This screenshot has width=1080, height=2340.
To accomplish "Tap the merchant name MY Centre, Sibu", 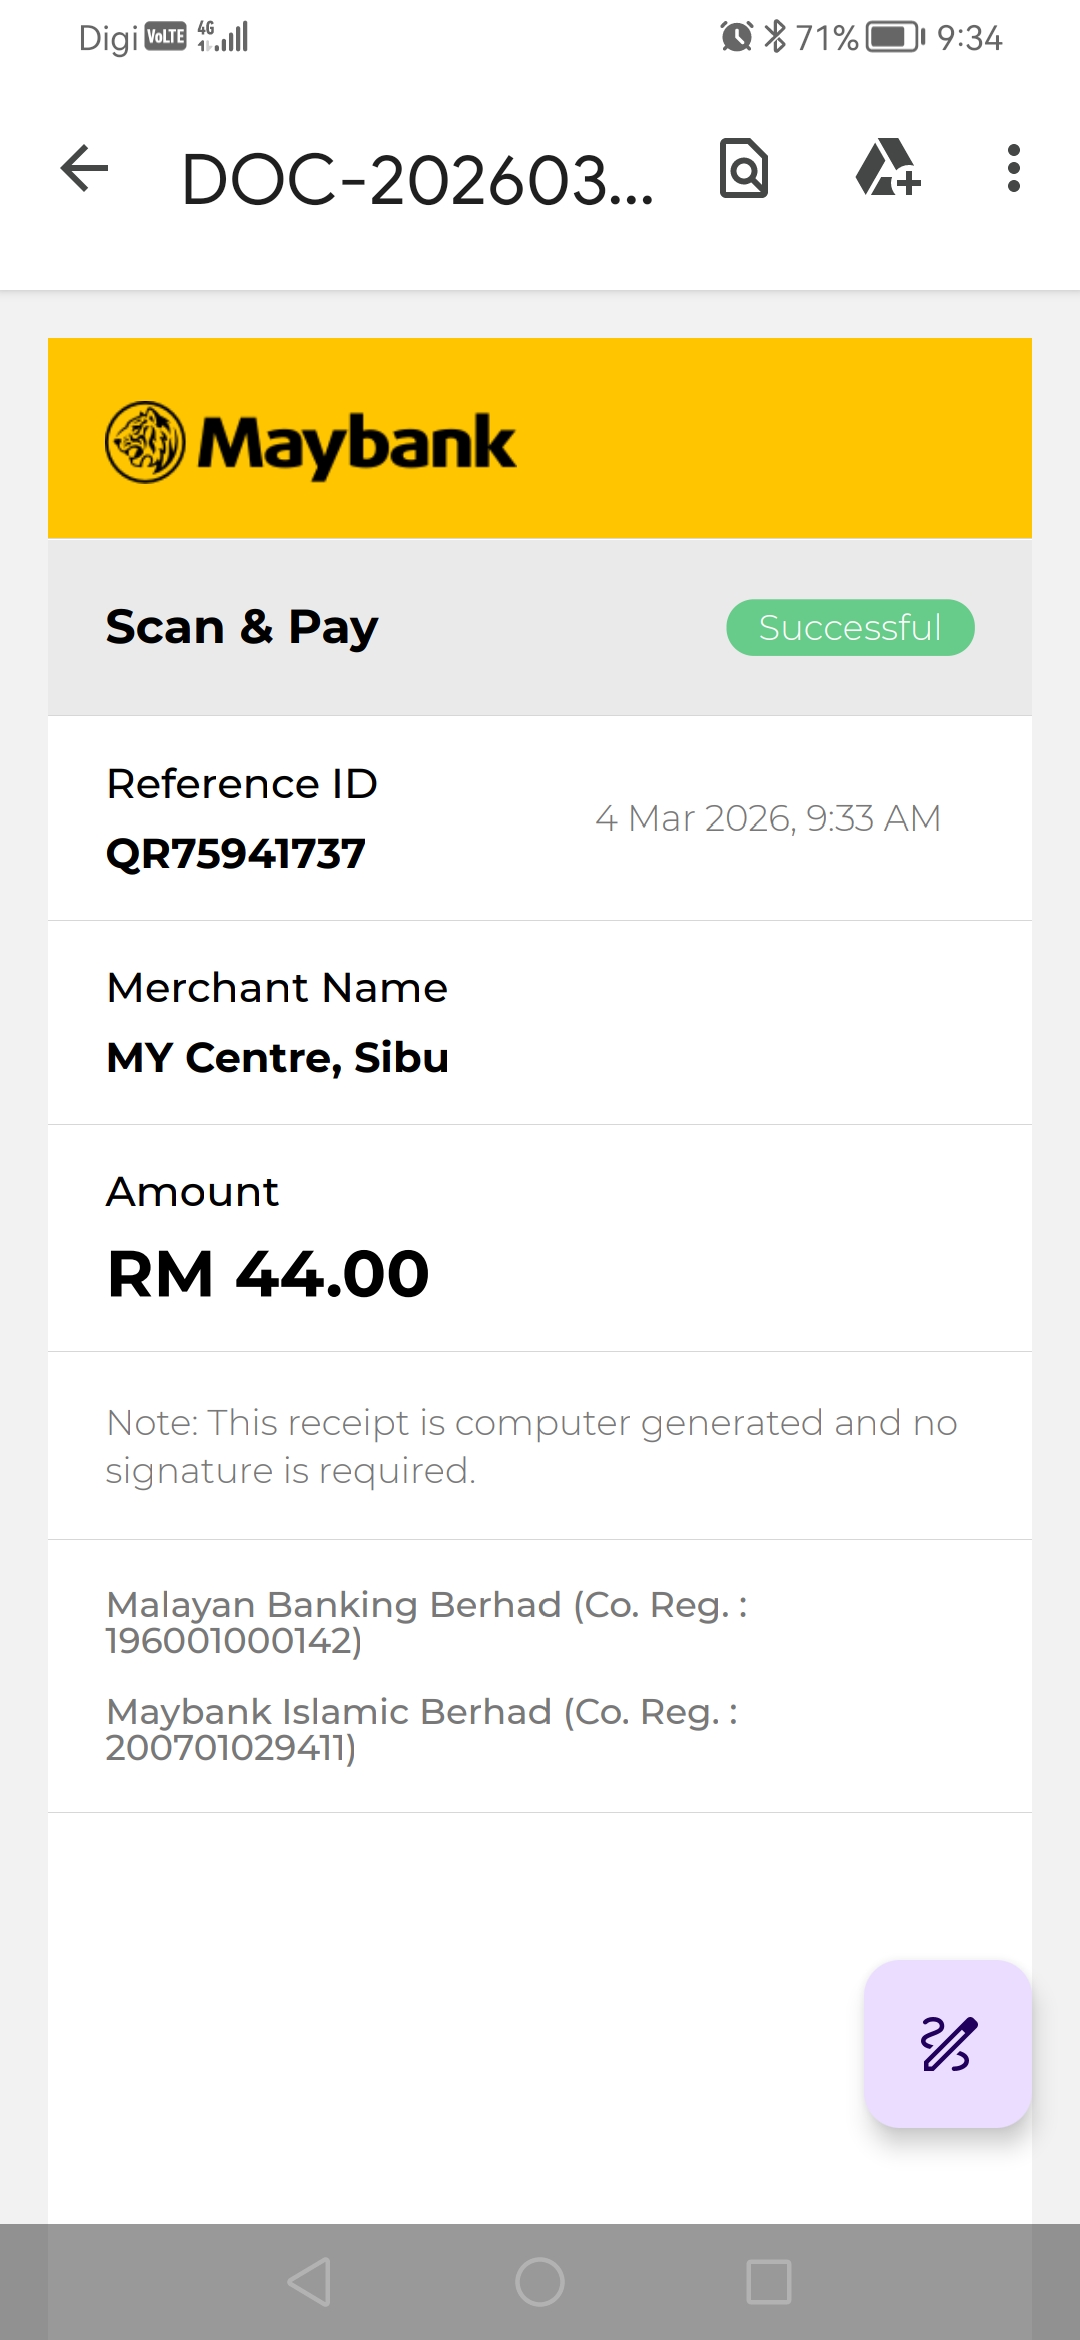I will coord(277,1058).
